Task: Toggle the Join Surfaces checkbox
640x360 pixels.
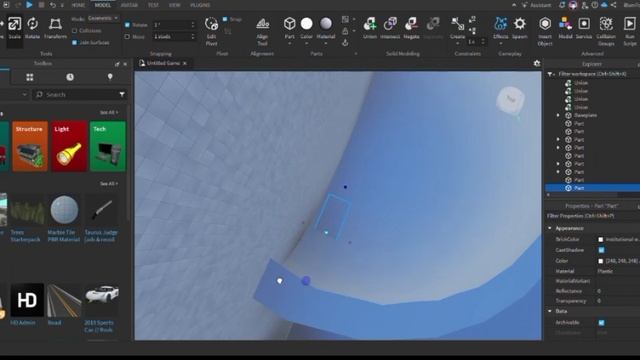Action: pos(74,42)
